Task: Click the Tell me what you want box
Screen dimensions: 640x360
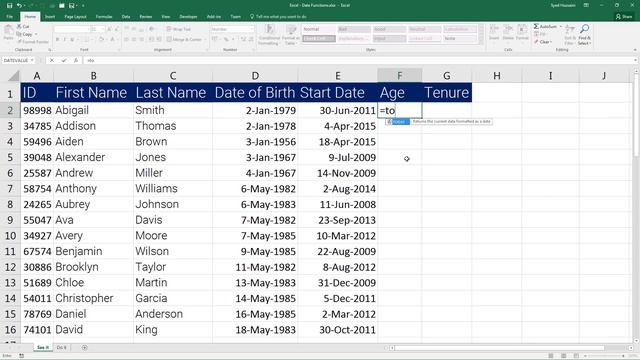Action: click(278, 17)
